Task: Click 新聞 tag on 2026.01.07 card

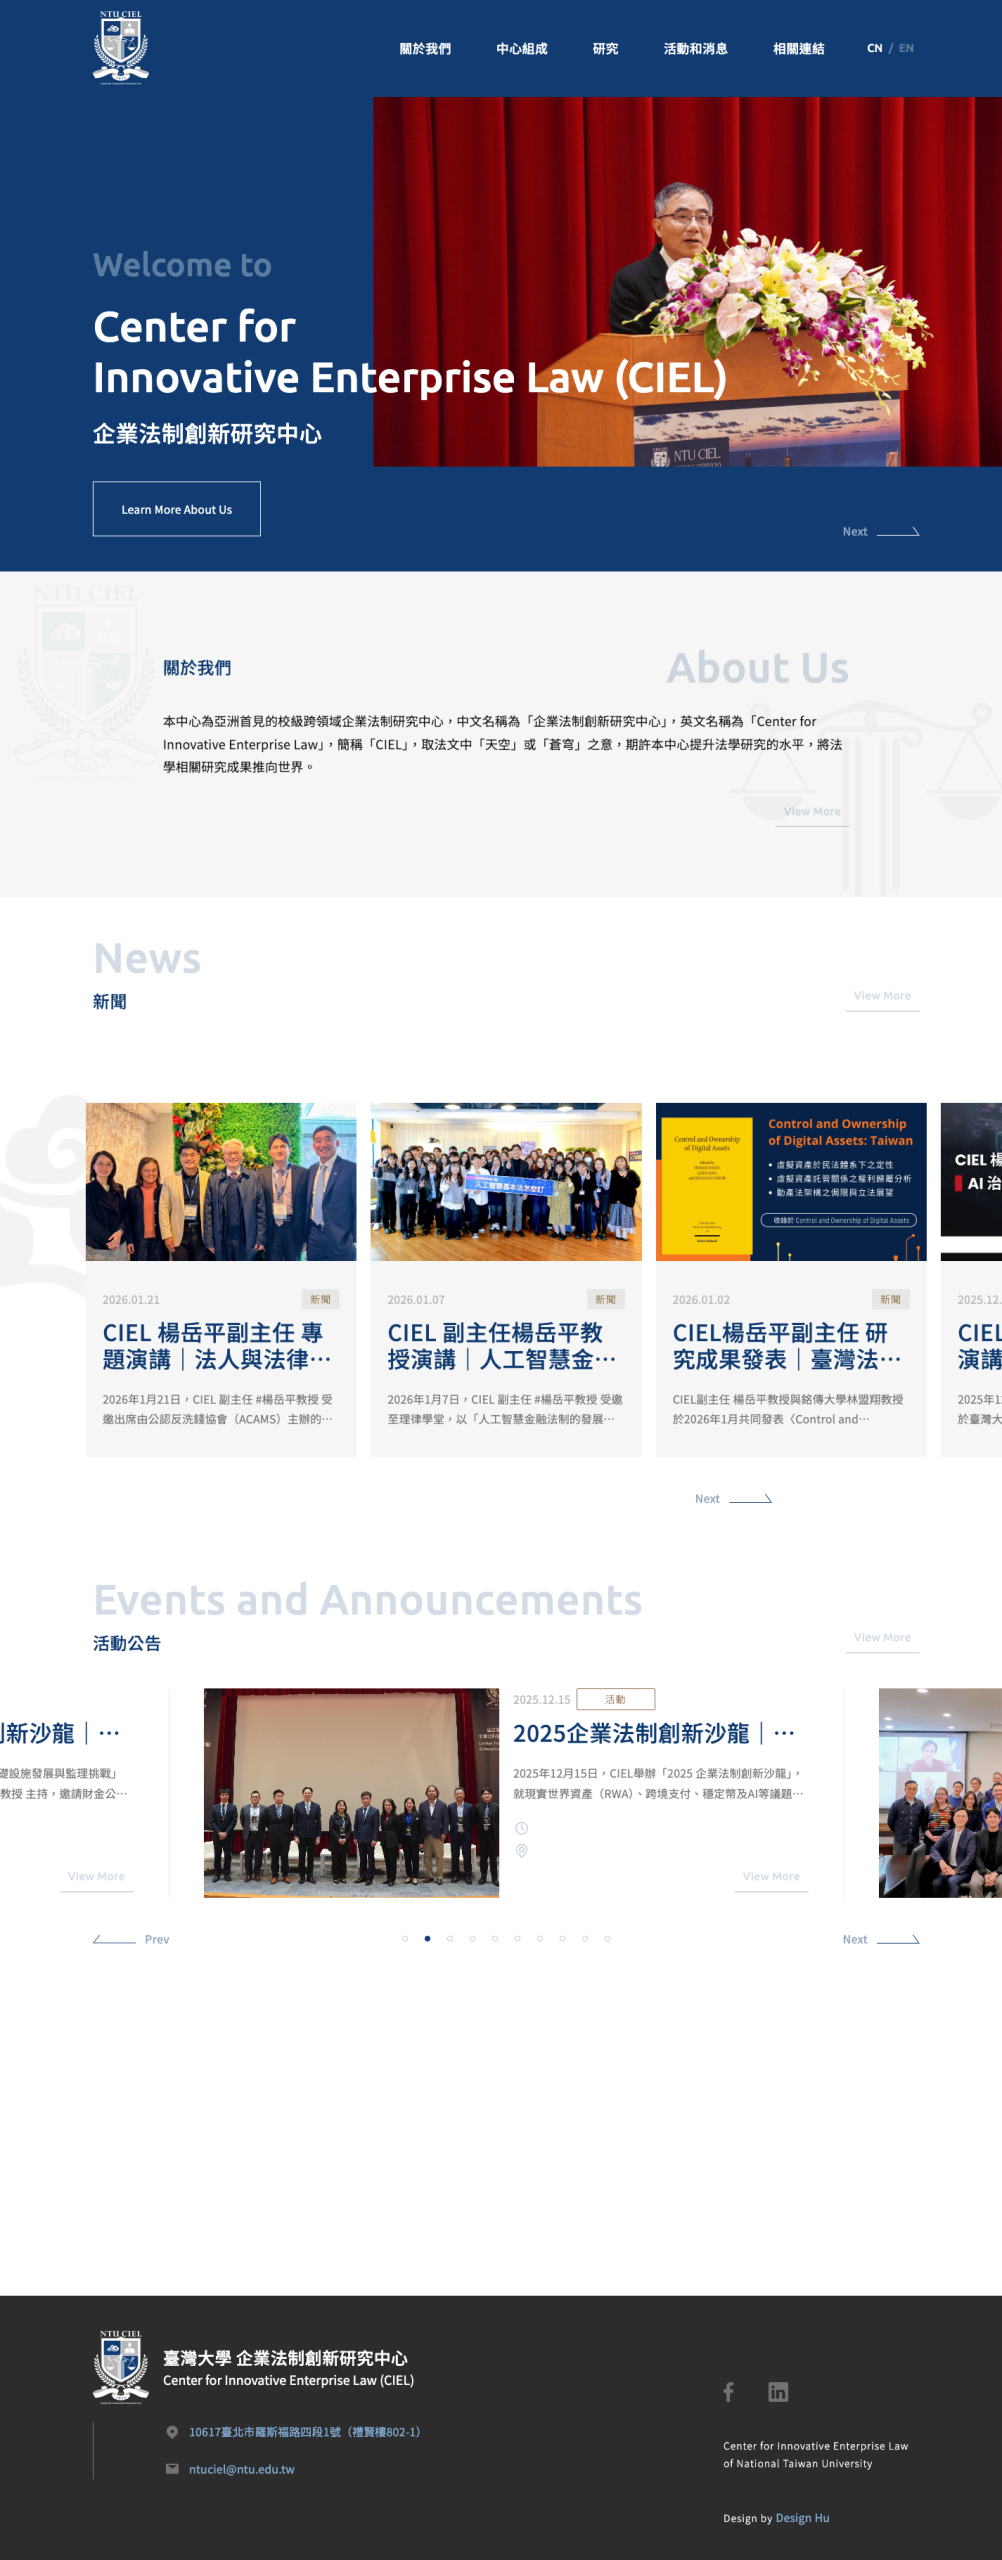Action: click(x=605, y=1299)
